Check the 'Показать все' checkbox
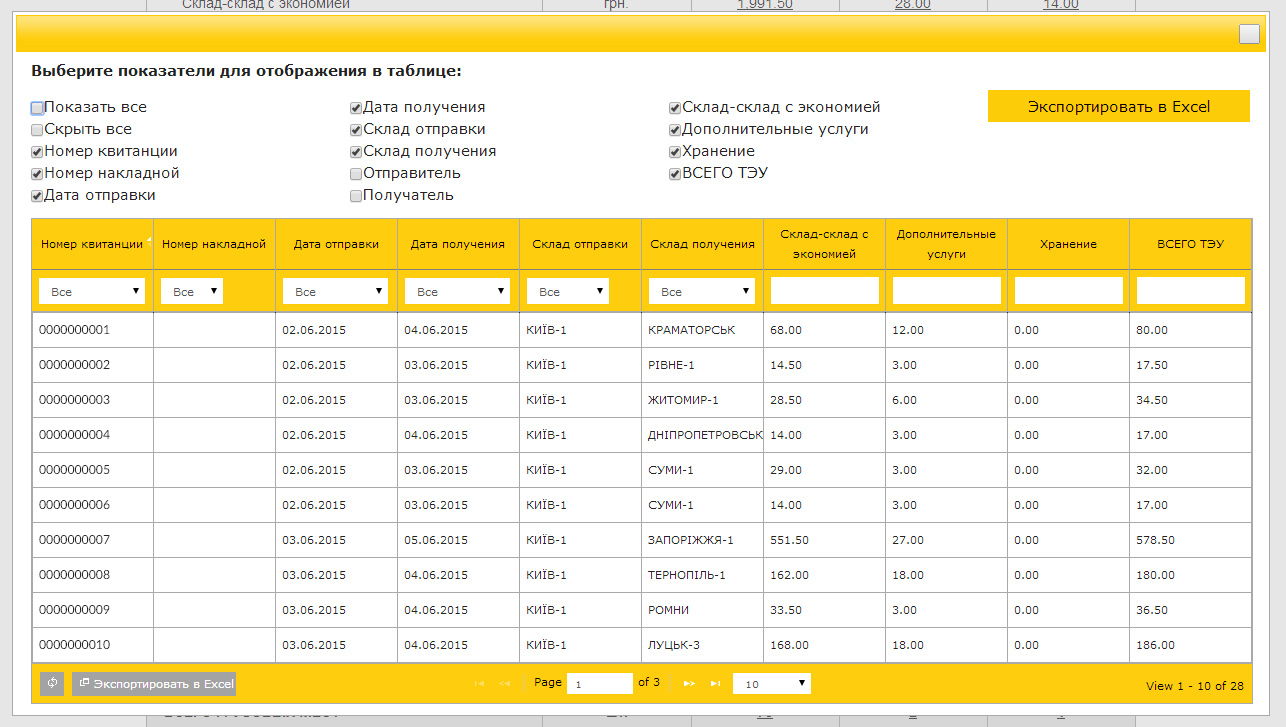 tap(37, 108)
